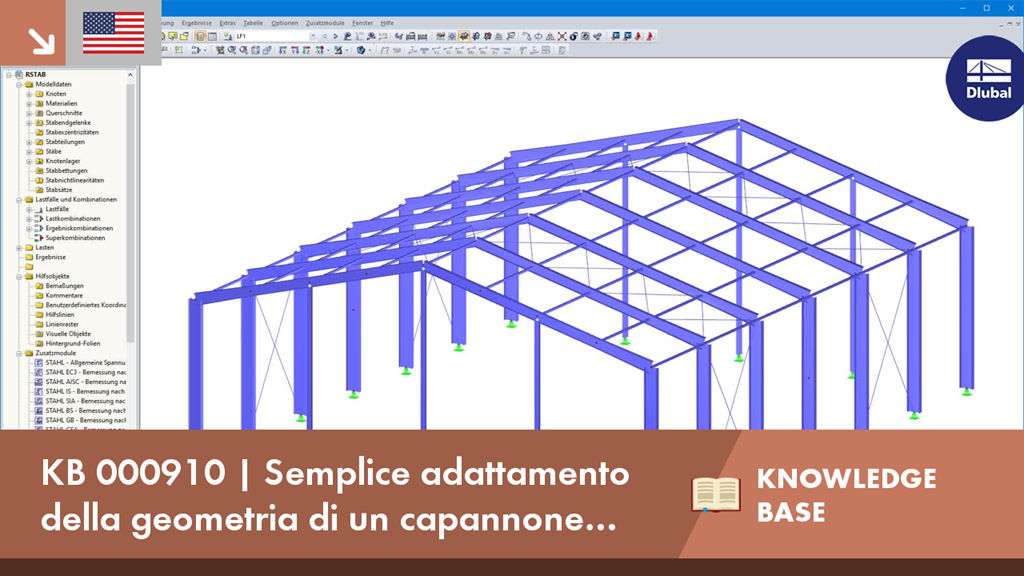Click the zoom all magnifier icon
This screenshot has height=576, width=1024.
[244, 50]
